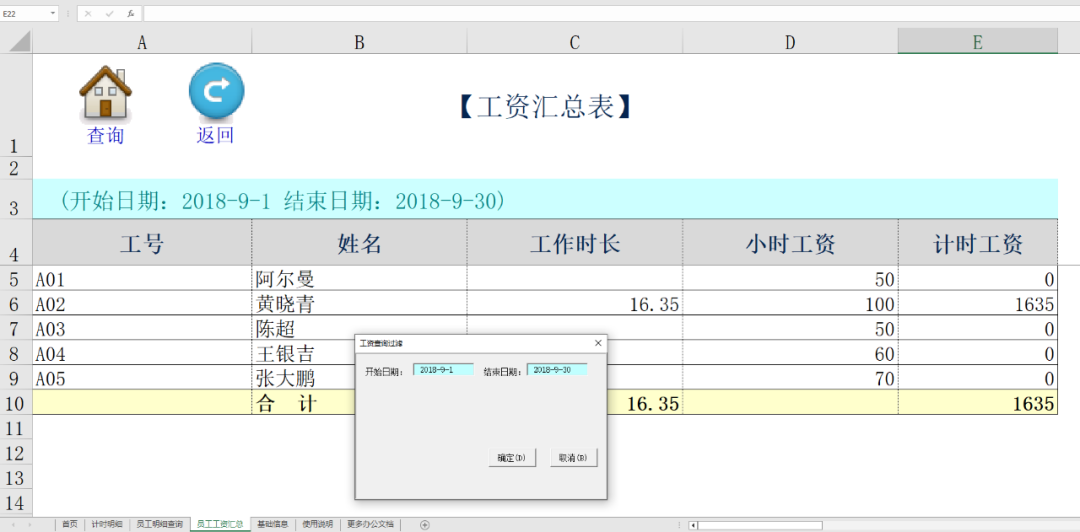Screen dimensions: 1080x532
Task: Click the house-shaped 查询 icon
Action: coord(106,94)
